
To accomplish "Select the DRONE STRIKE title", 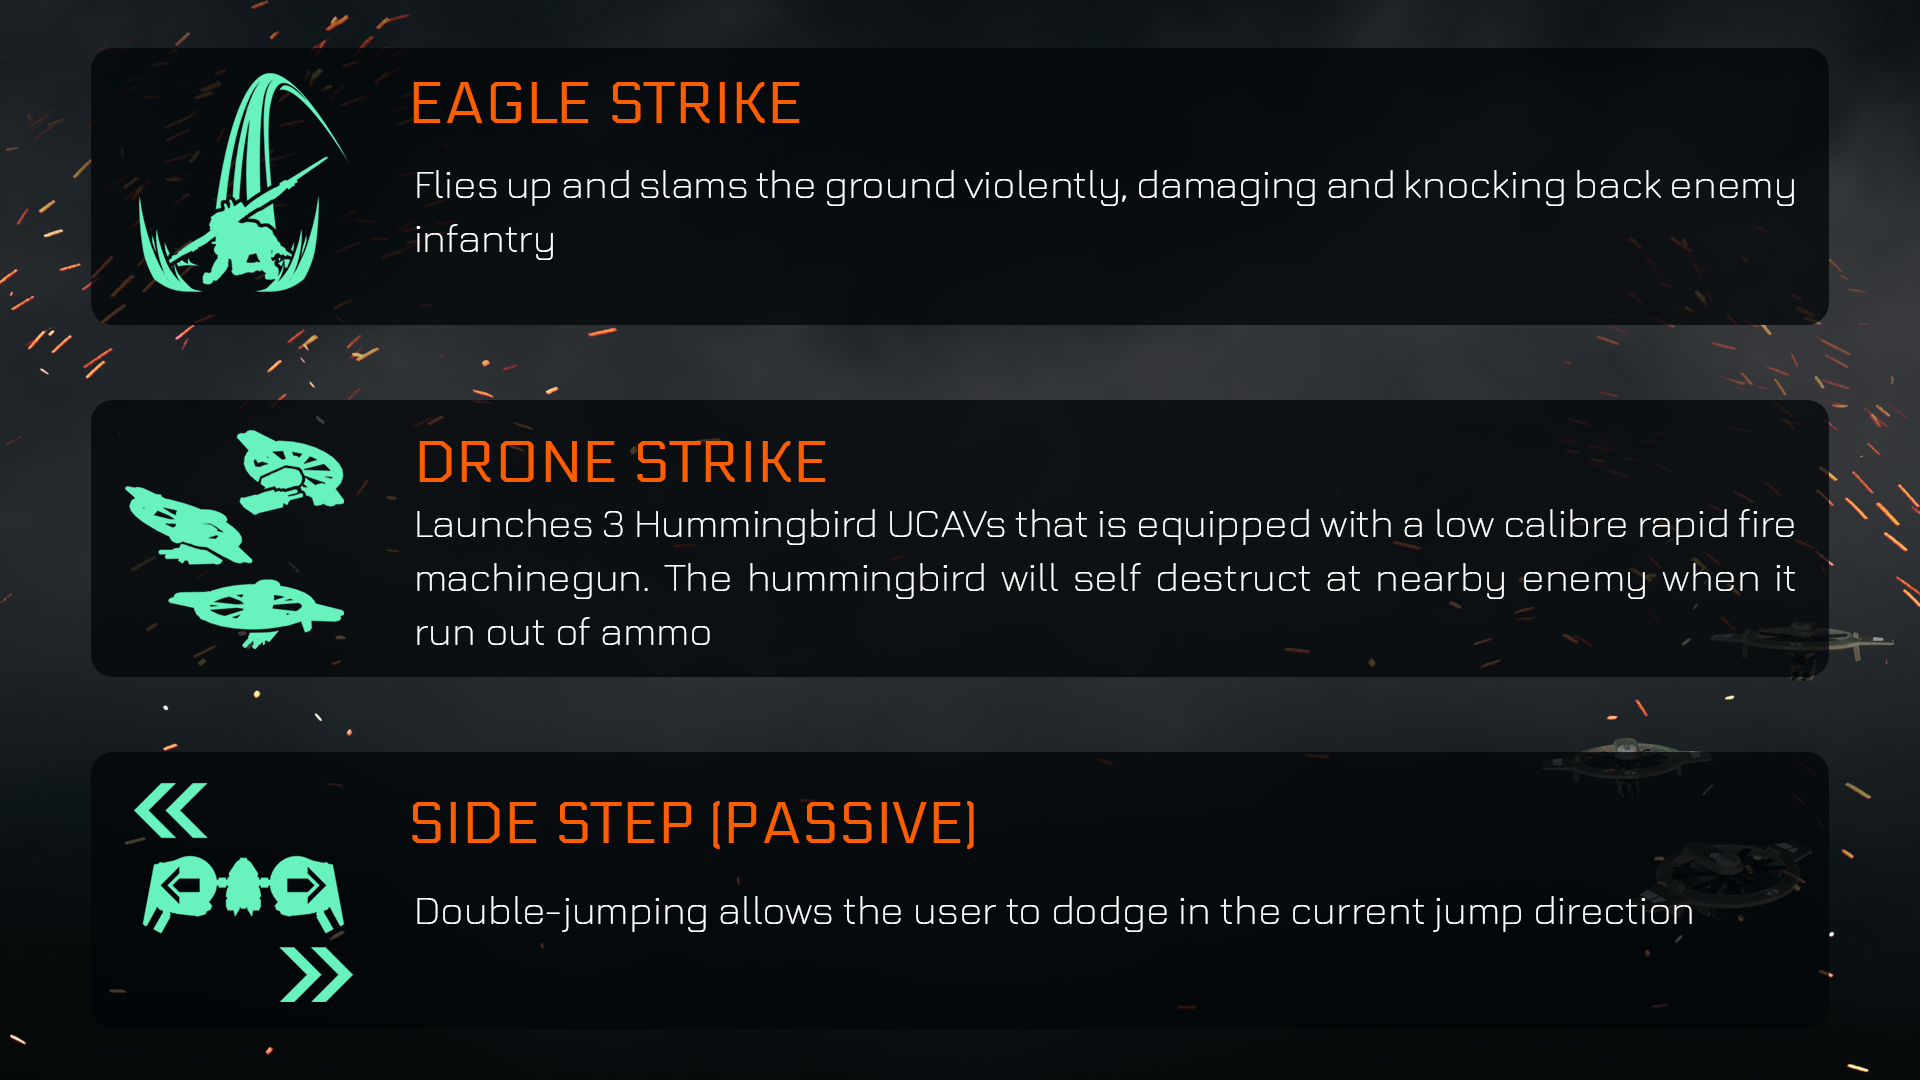I will tap(621, 461).
